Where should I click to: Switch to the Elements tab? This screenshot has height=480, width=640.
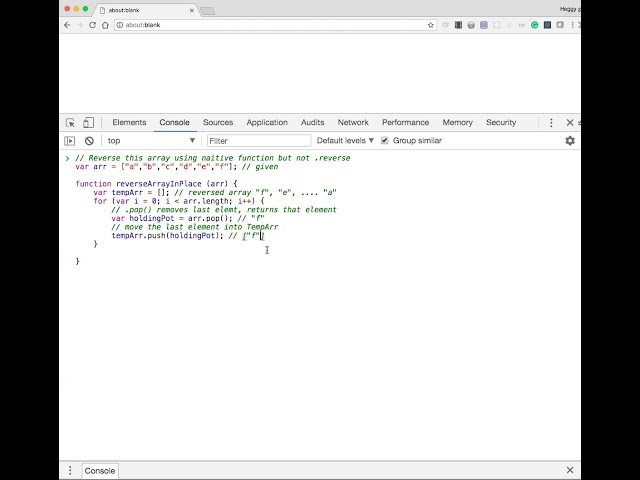click(129, 122)
